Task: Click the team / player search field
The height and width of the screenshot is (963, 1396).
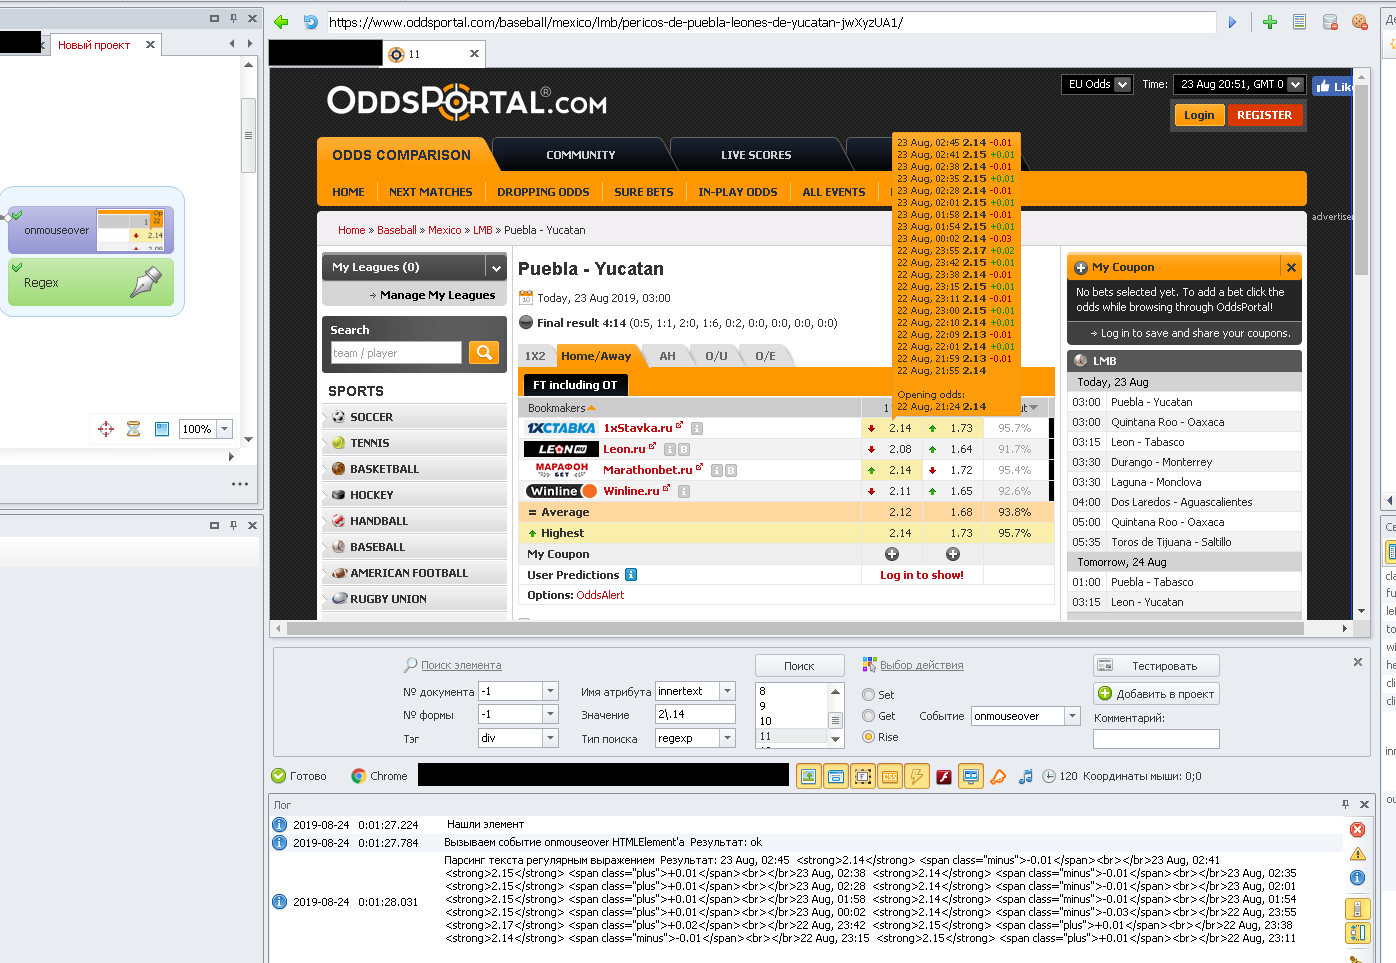Action: click(396, 353)
